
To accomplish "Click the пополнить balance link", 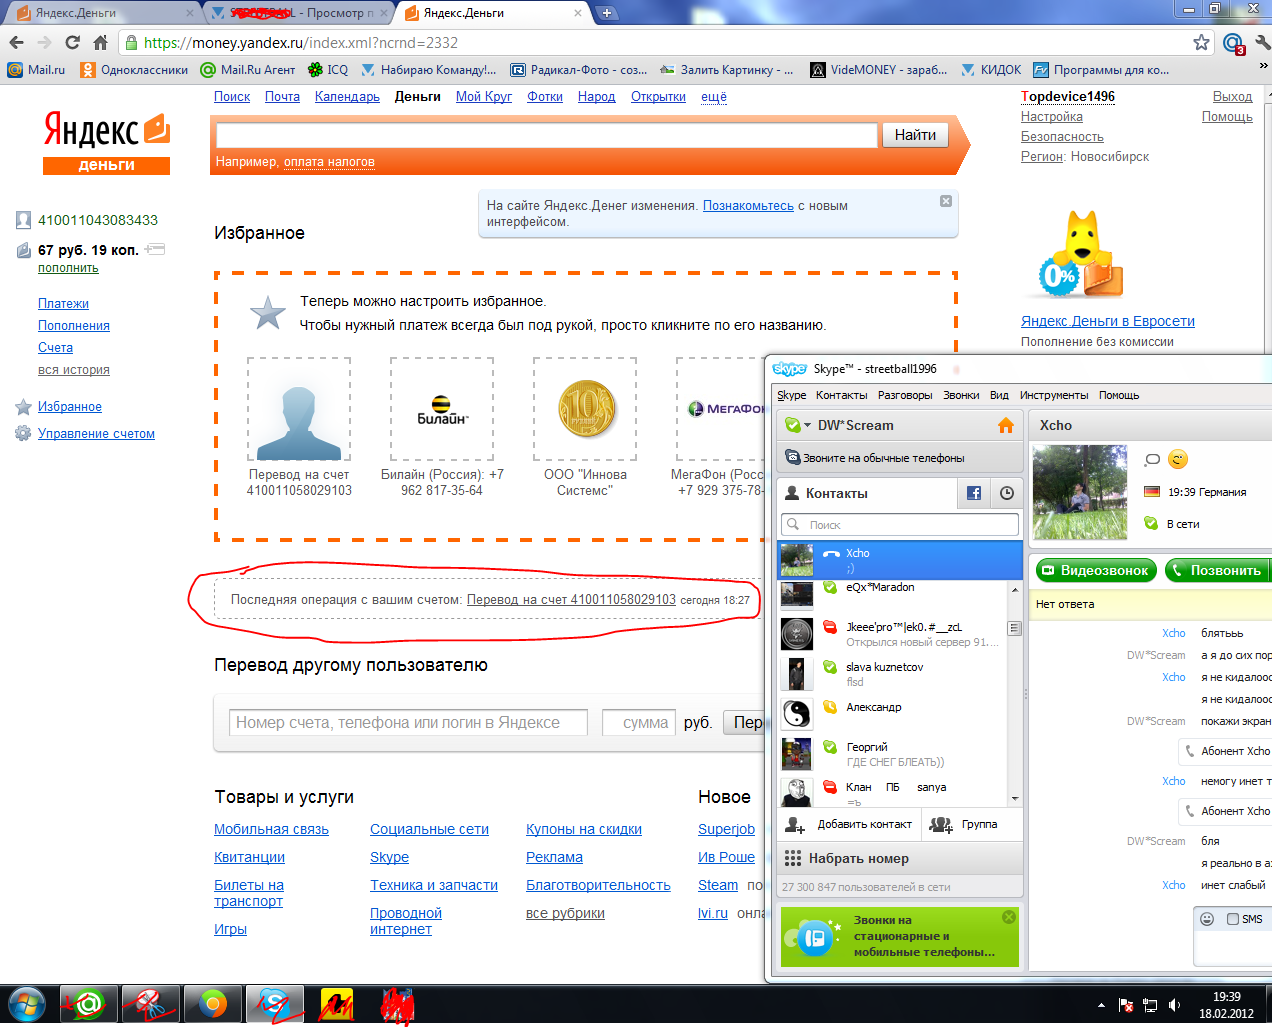I will [x=68, y=268].
